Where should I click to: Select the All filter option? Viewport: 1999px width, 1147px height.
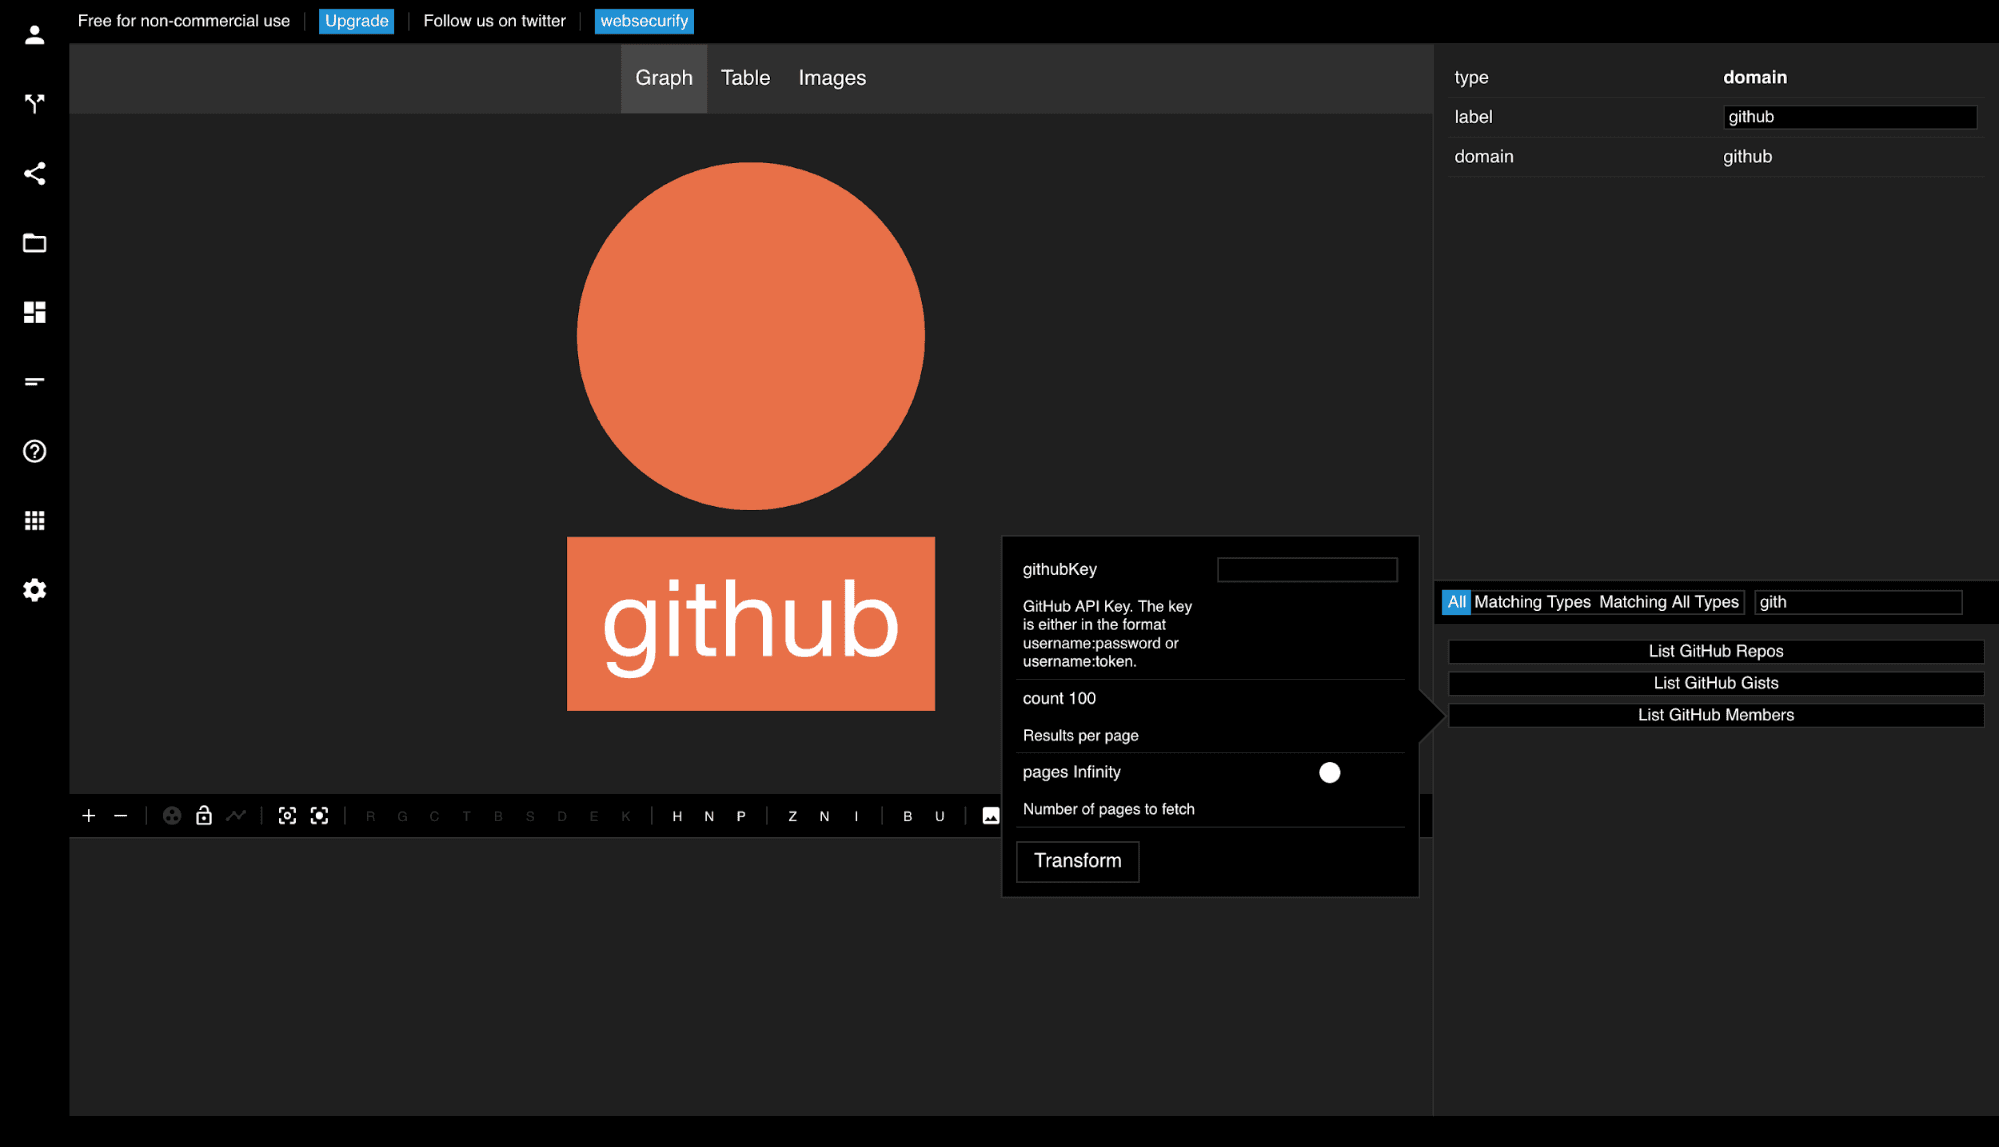point(1456,602)
